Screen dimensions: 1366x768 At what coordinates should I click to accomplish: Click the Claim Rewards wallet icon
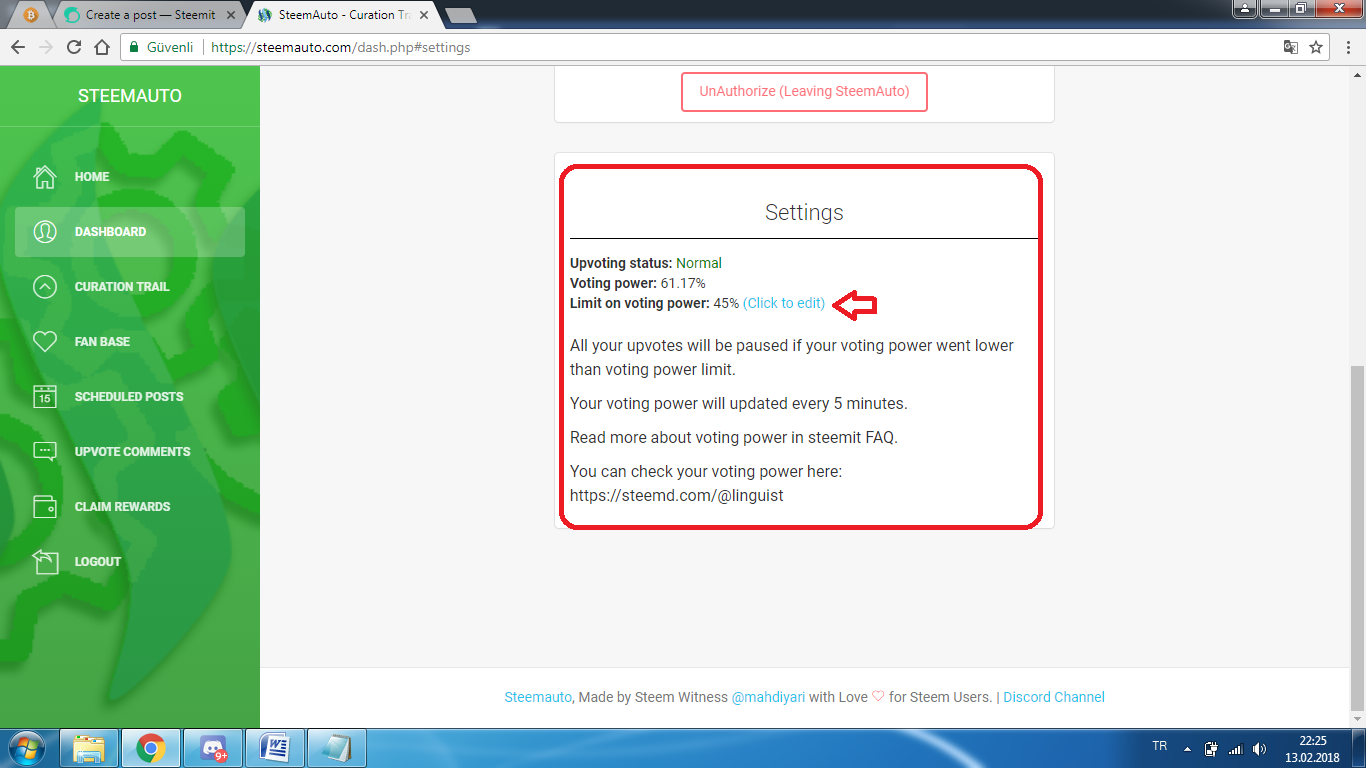click(x=45, y=507)
